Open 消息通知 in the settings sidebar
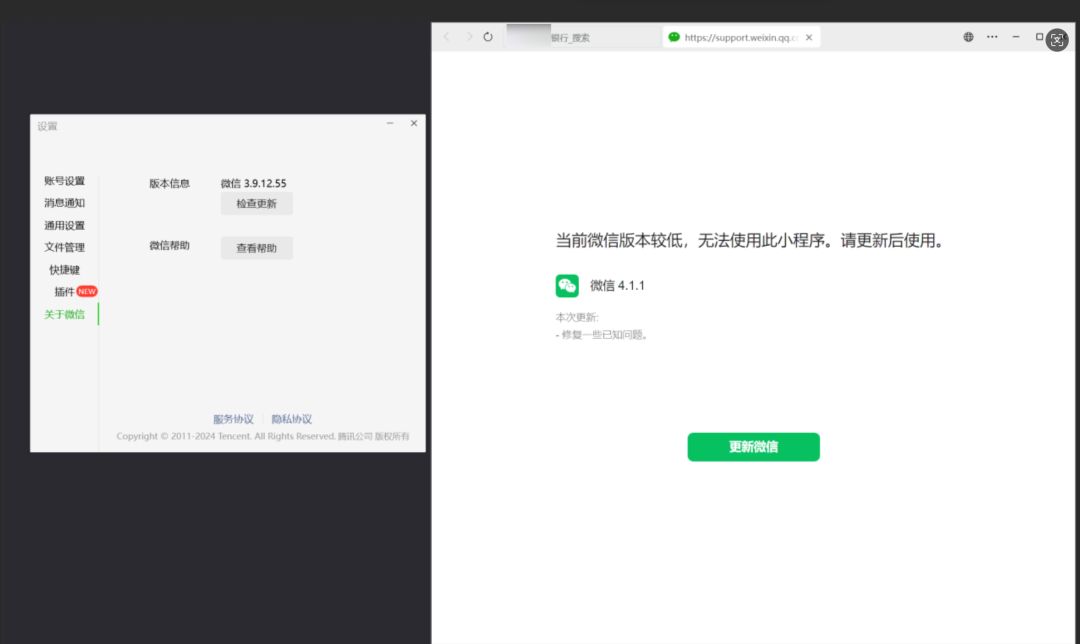Viewport: 1080px width, 644px height. [x=64, y=203]
